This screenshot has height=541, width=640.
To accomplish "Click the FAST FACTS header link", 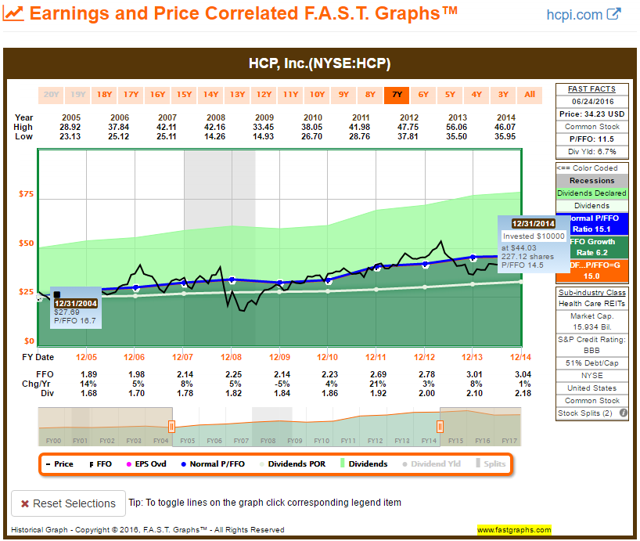I will pyautogui.click(x=591, y=89).
